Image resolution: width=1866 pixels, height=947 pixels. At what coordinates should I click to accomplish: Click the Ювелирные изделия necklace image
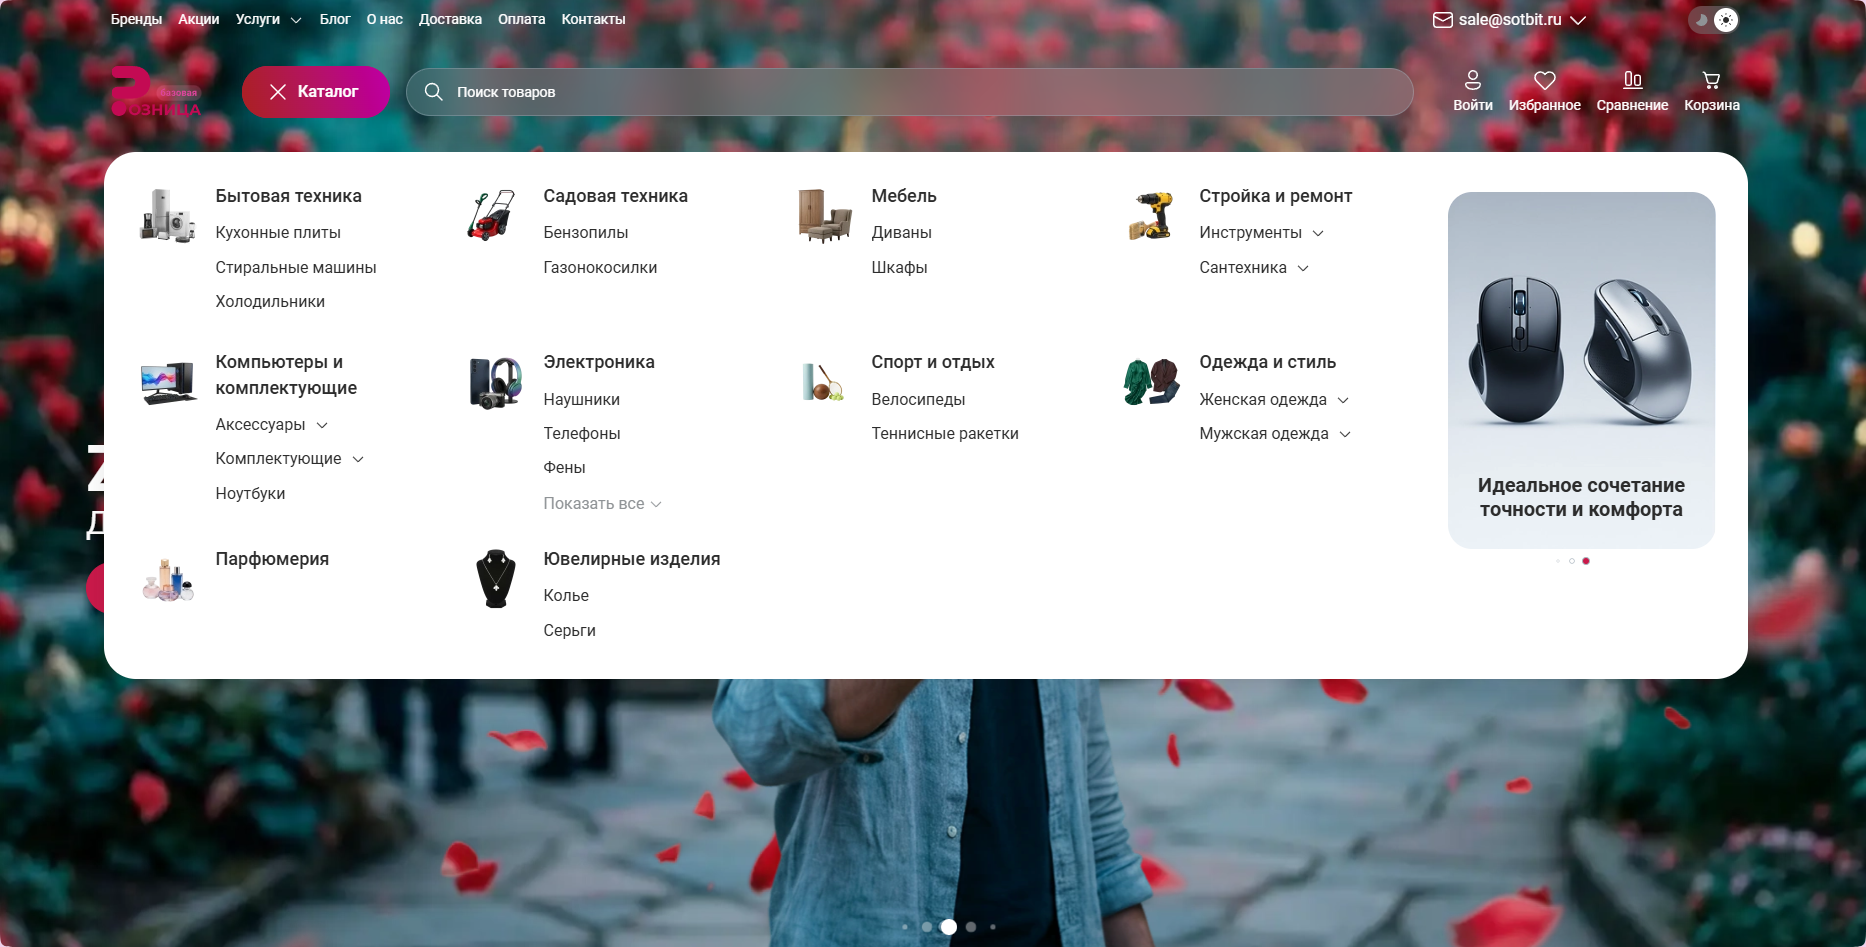(x=495, y=578)
